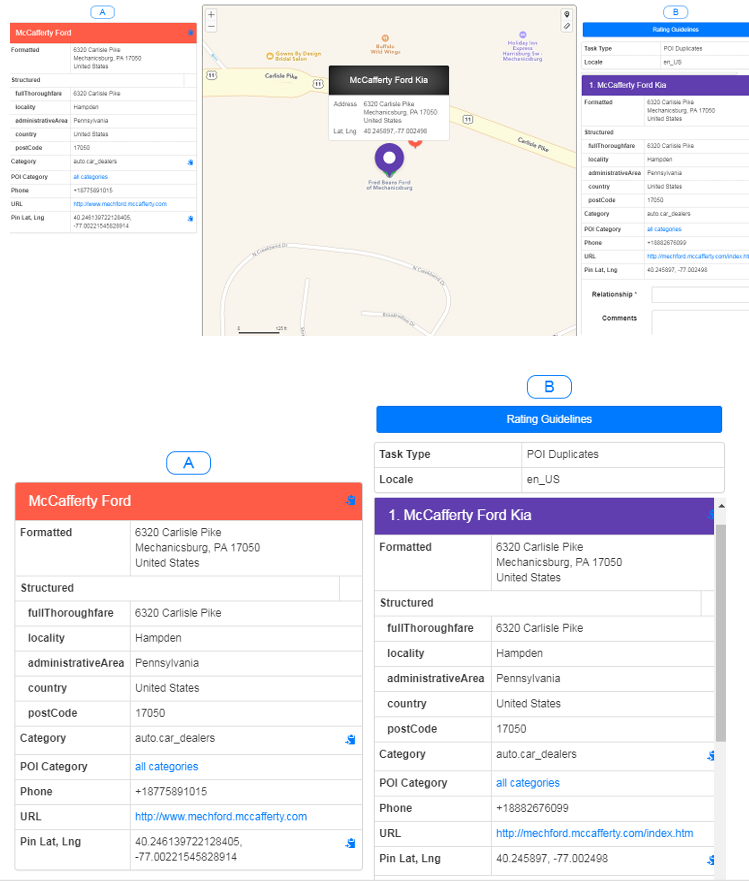Open all categories link in small panel B
Image resolution: width=749 pixels, height=881 pixels.
click(664, 229)
